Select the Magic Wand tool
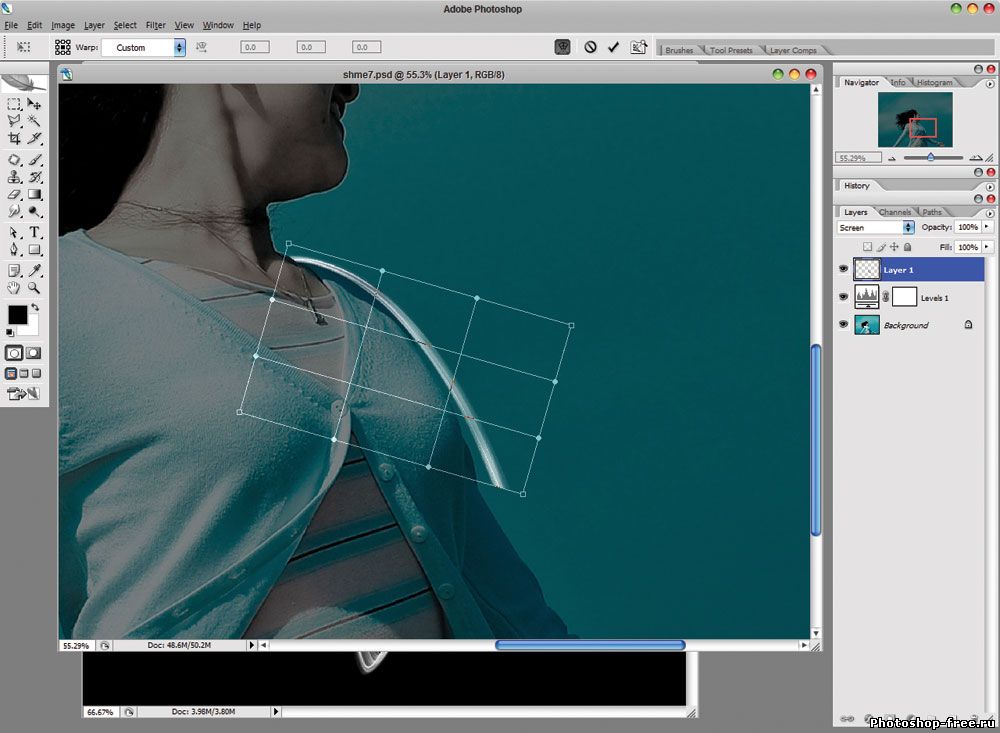Viewport: 1000px width, 733px height. click(34, 121)
